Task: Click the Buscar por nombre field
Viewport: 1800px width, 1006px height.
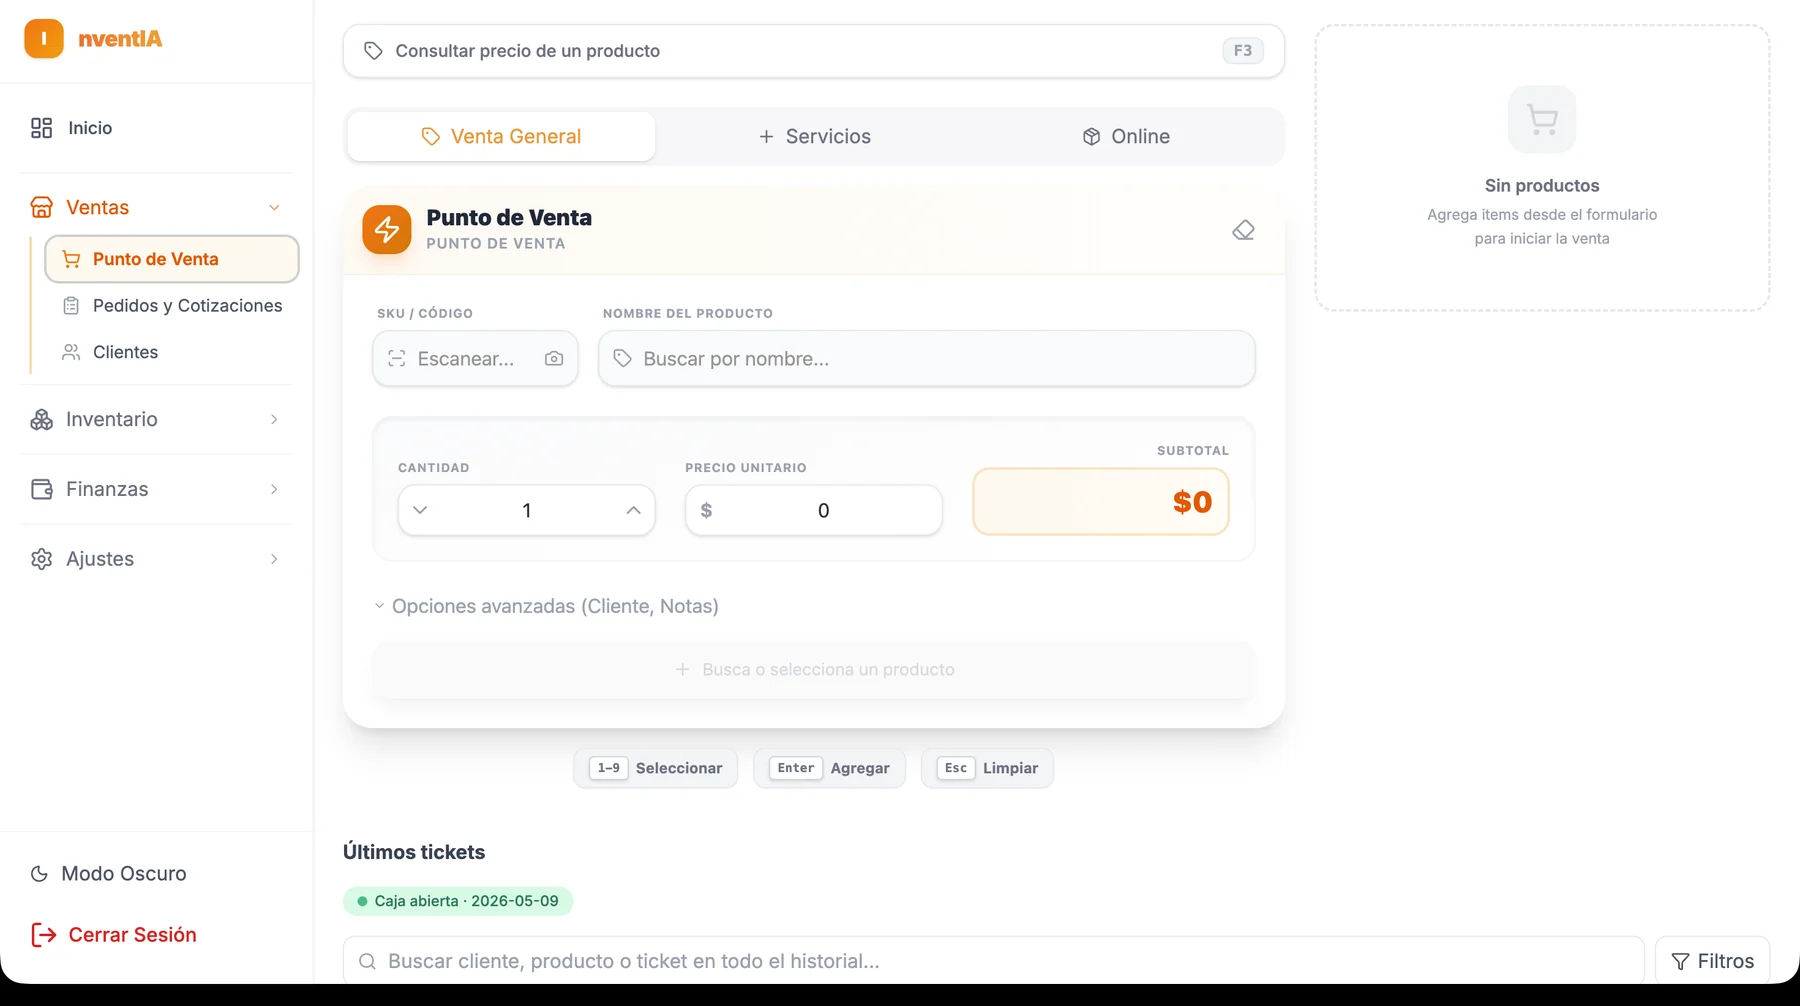Action: coord(927,359)
